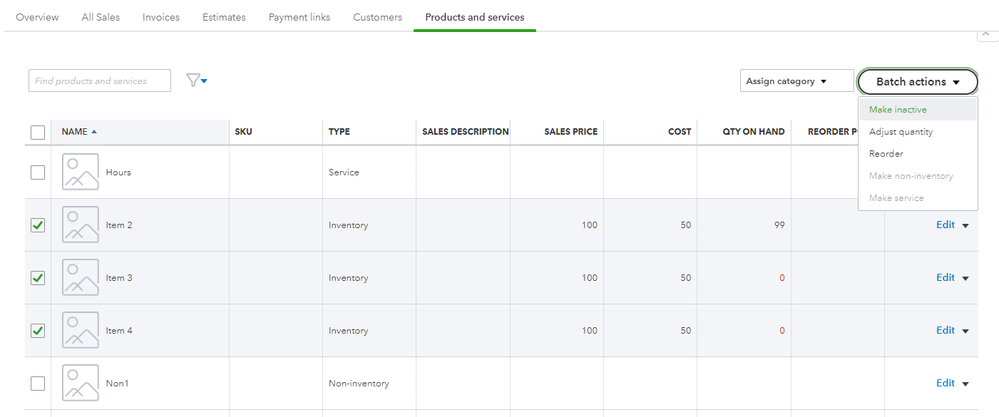Choose Make inactive from Batch actions
This screenshot has width=999, height=417.
[897, 110]
